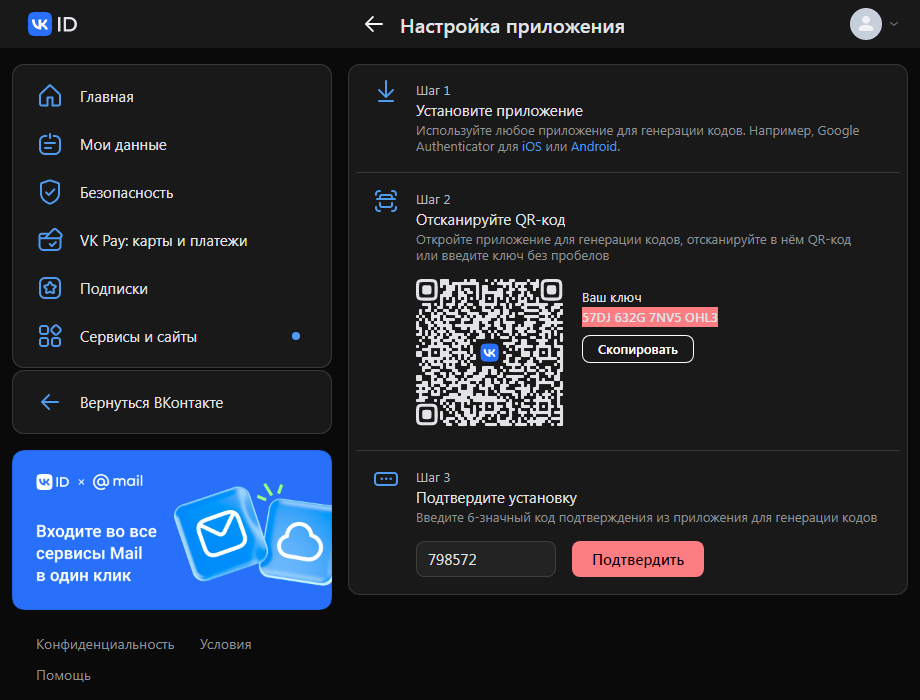Click the Подтвердить button
Viewport: 920px width, 700px height.
pyautogui.click(x=638, y=559)
